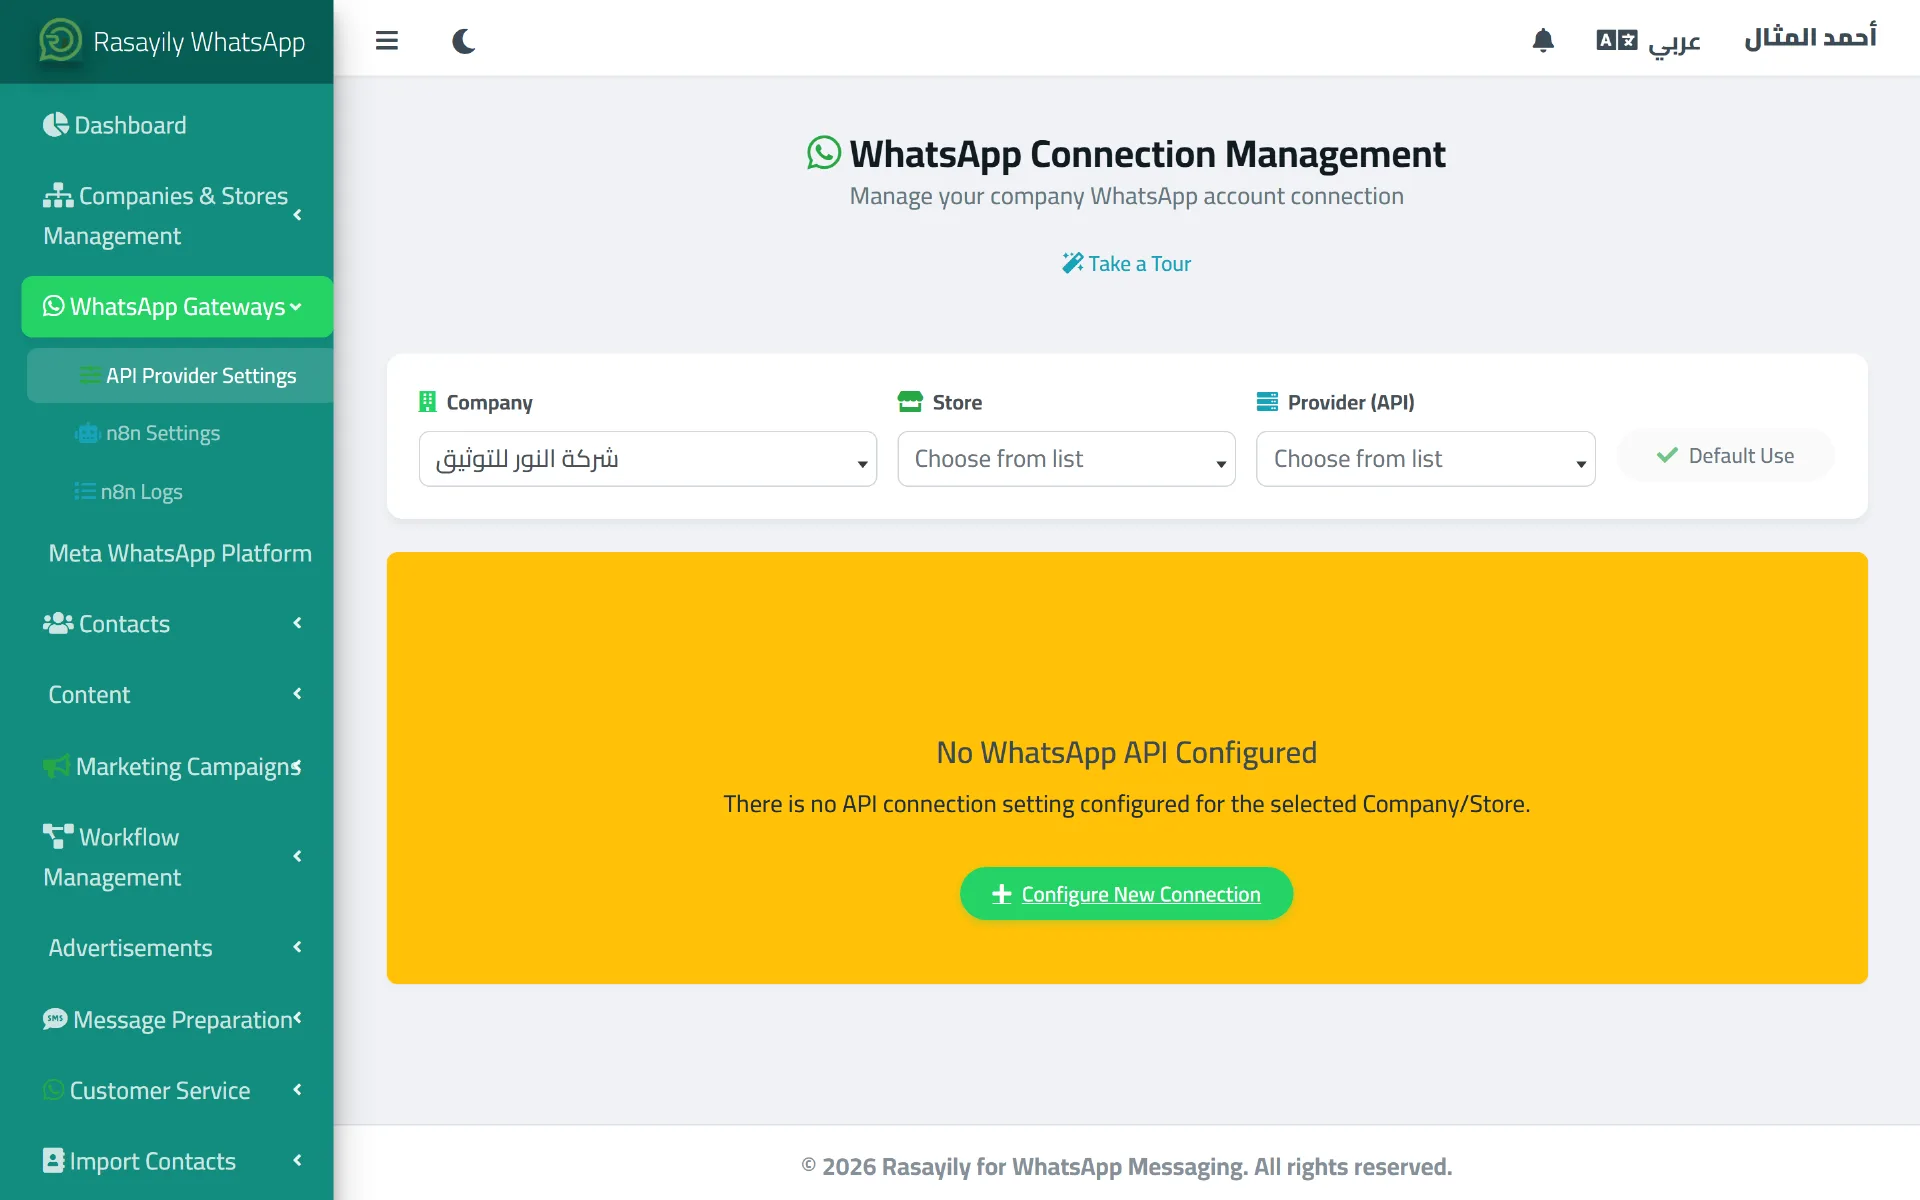Click the Contacts users icon
This screenshot has height=1200, width=1920.
[58, 623]
